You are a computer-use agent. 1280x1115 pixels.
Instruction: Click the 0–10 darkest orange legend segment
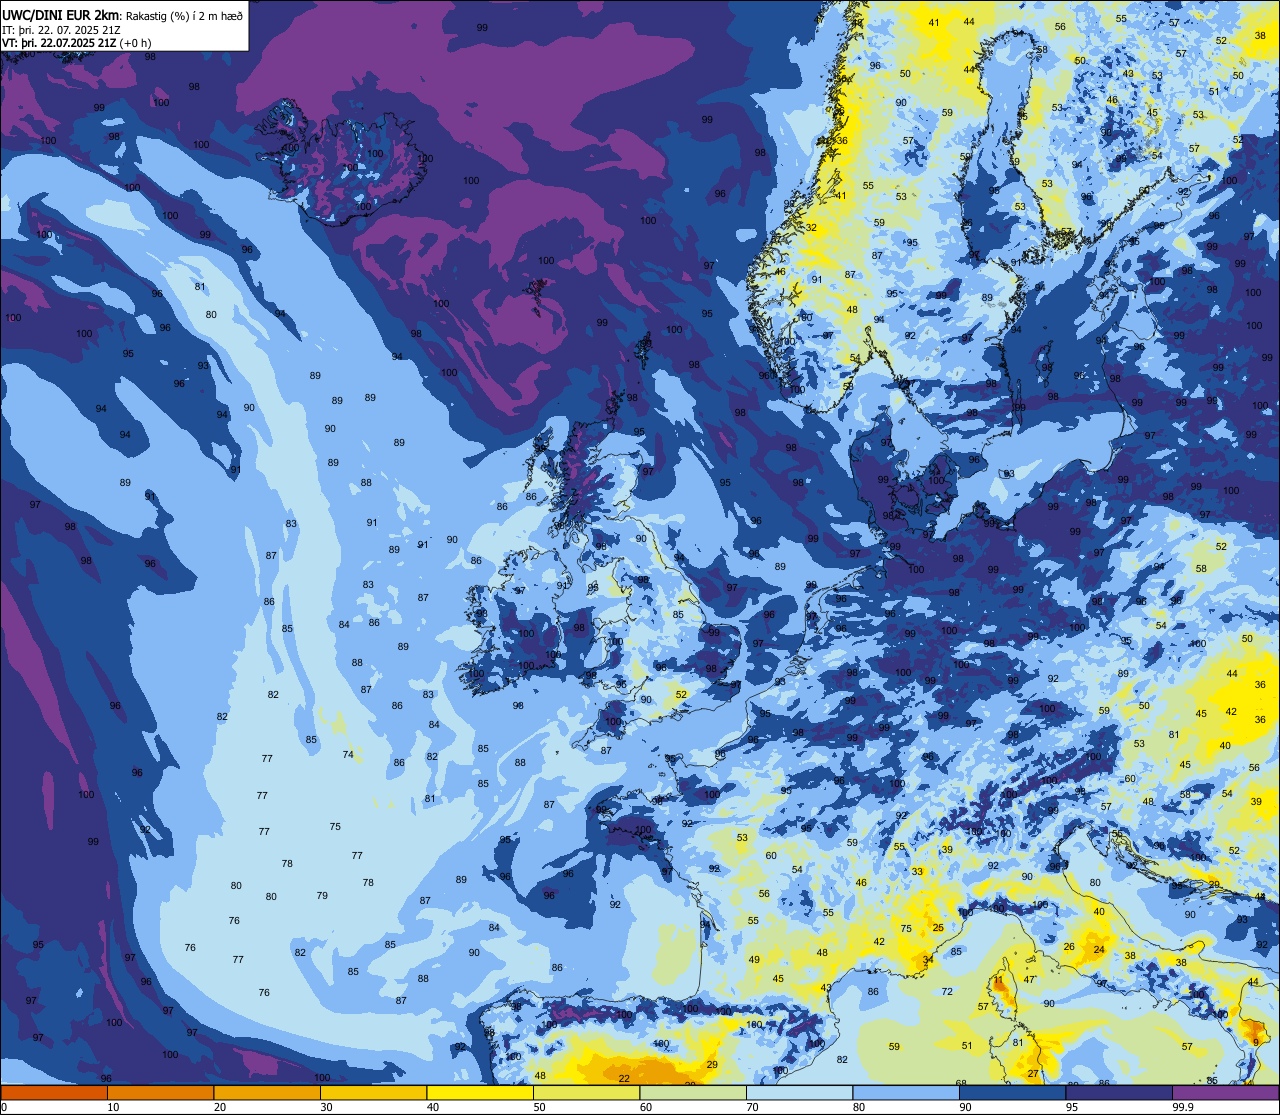point(54,1092)
